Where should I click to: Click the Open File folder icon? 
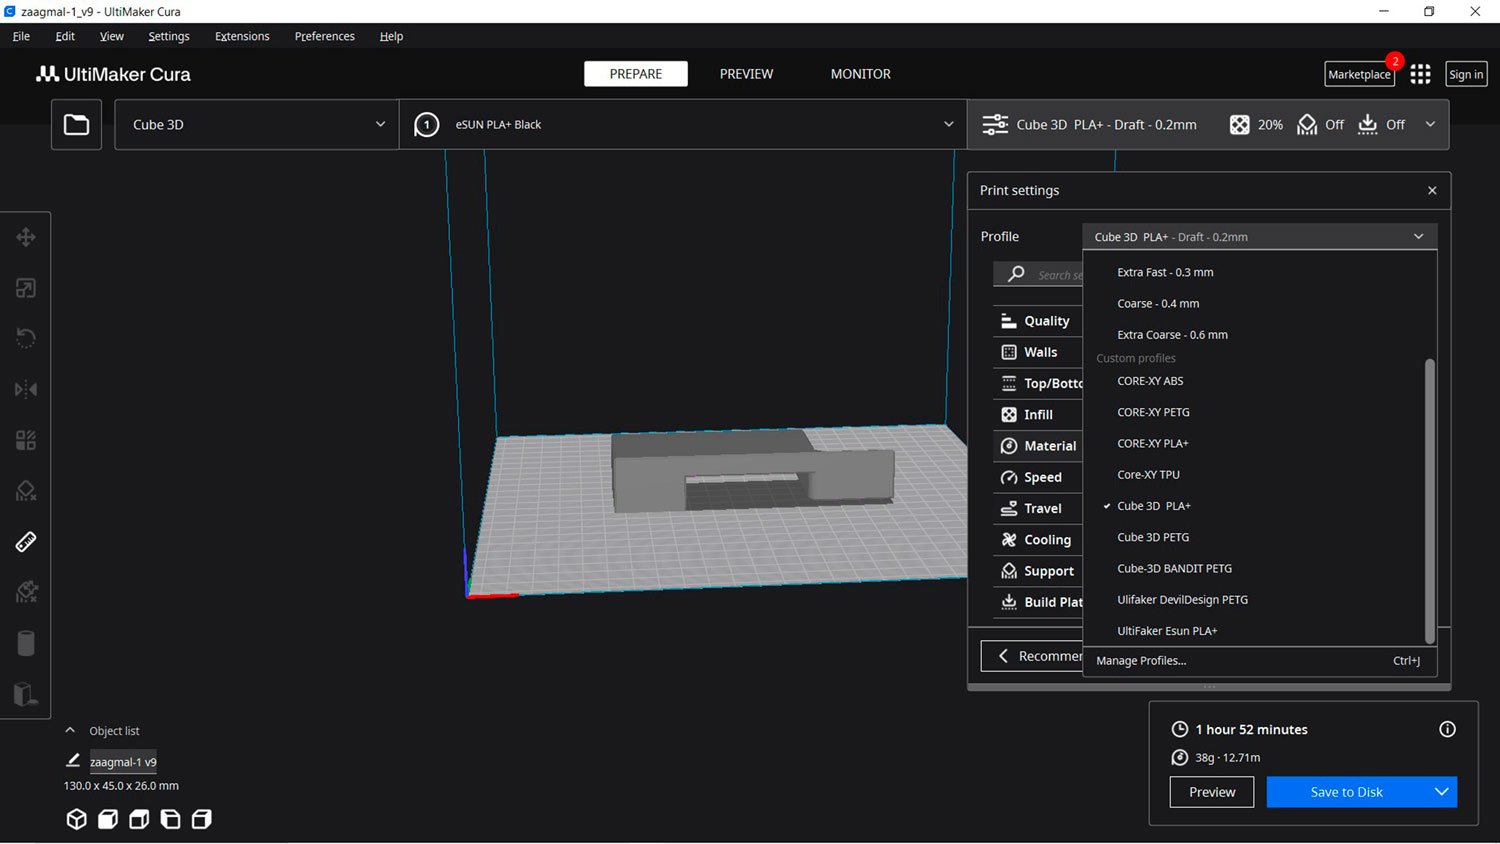coord(76,125)
